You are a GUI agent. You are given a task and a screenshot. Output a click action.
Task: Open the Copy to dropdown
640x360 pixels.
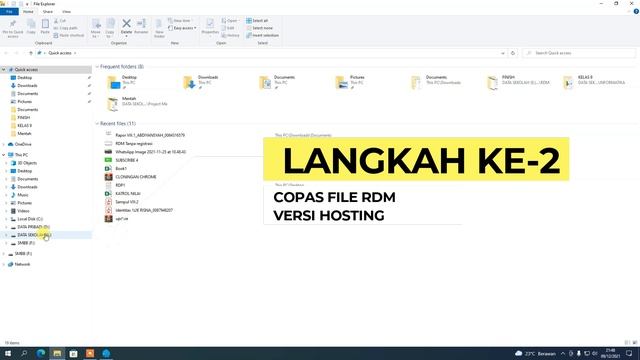click(110, 29)
